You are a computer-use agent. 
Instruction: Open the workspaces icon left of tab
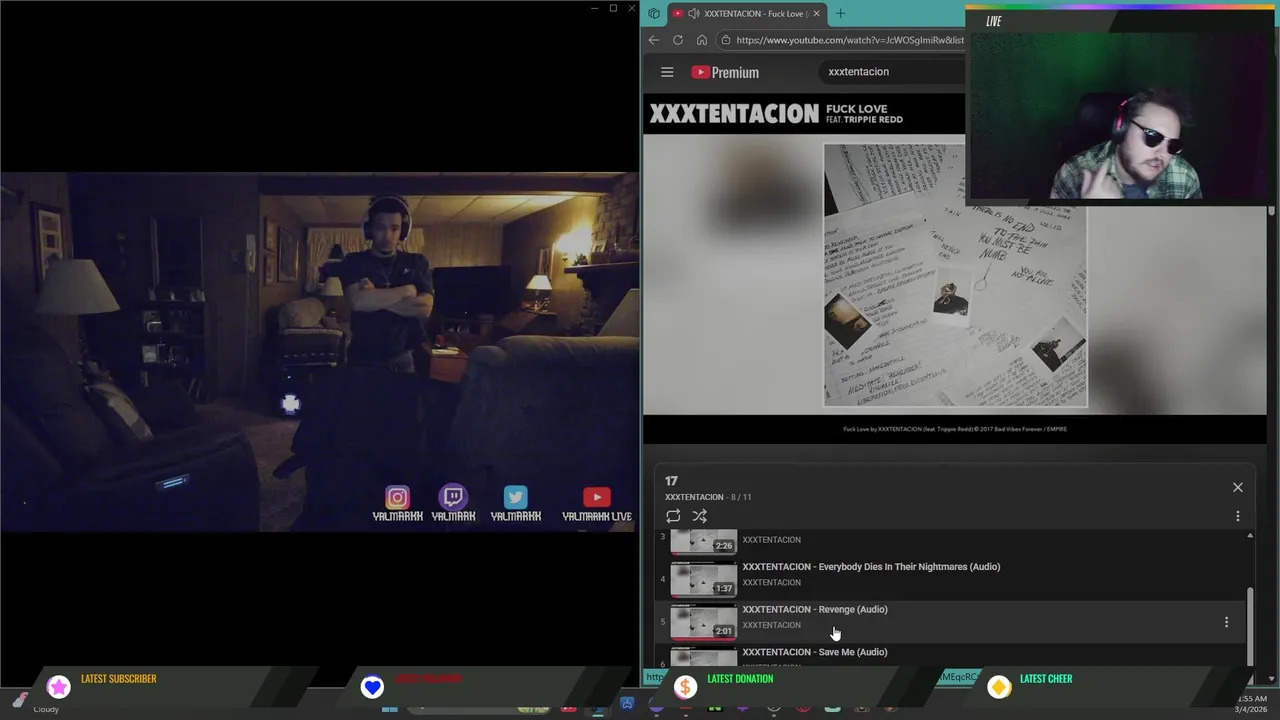[x=654, y=13]
